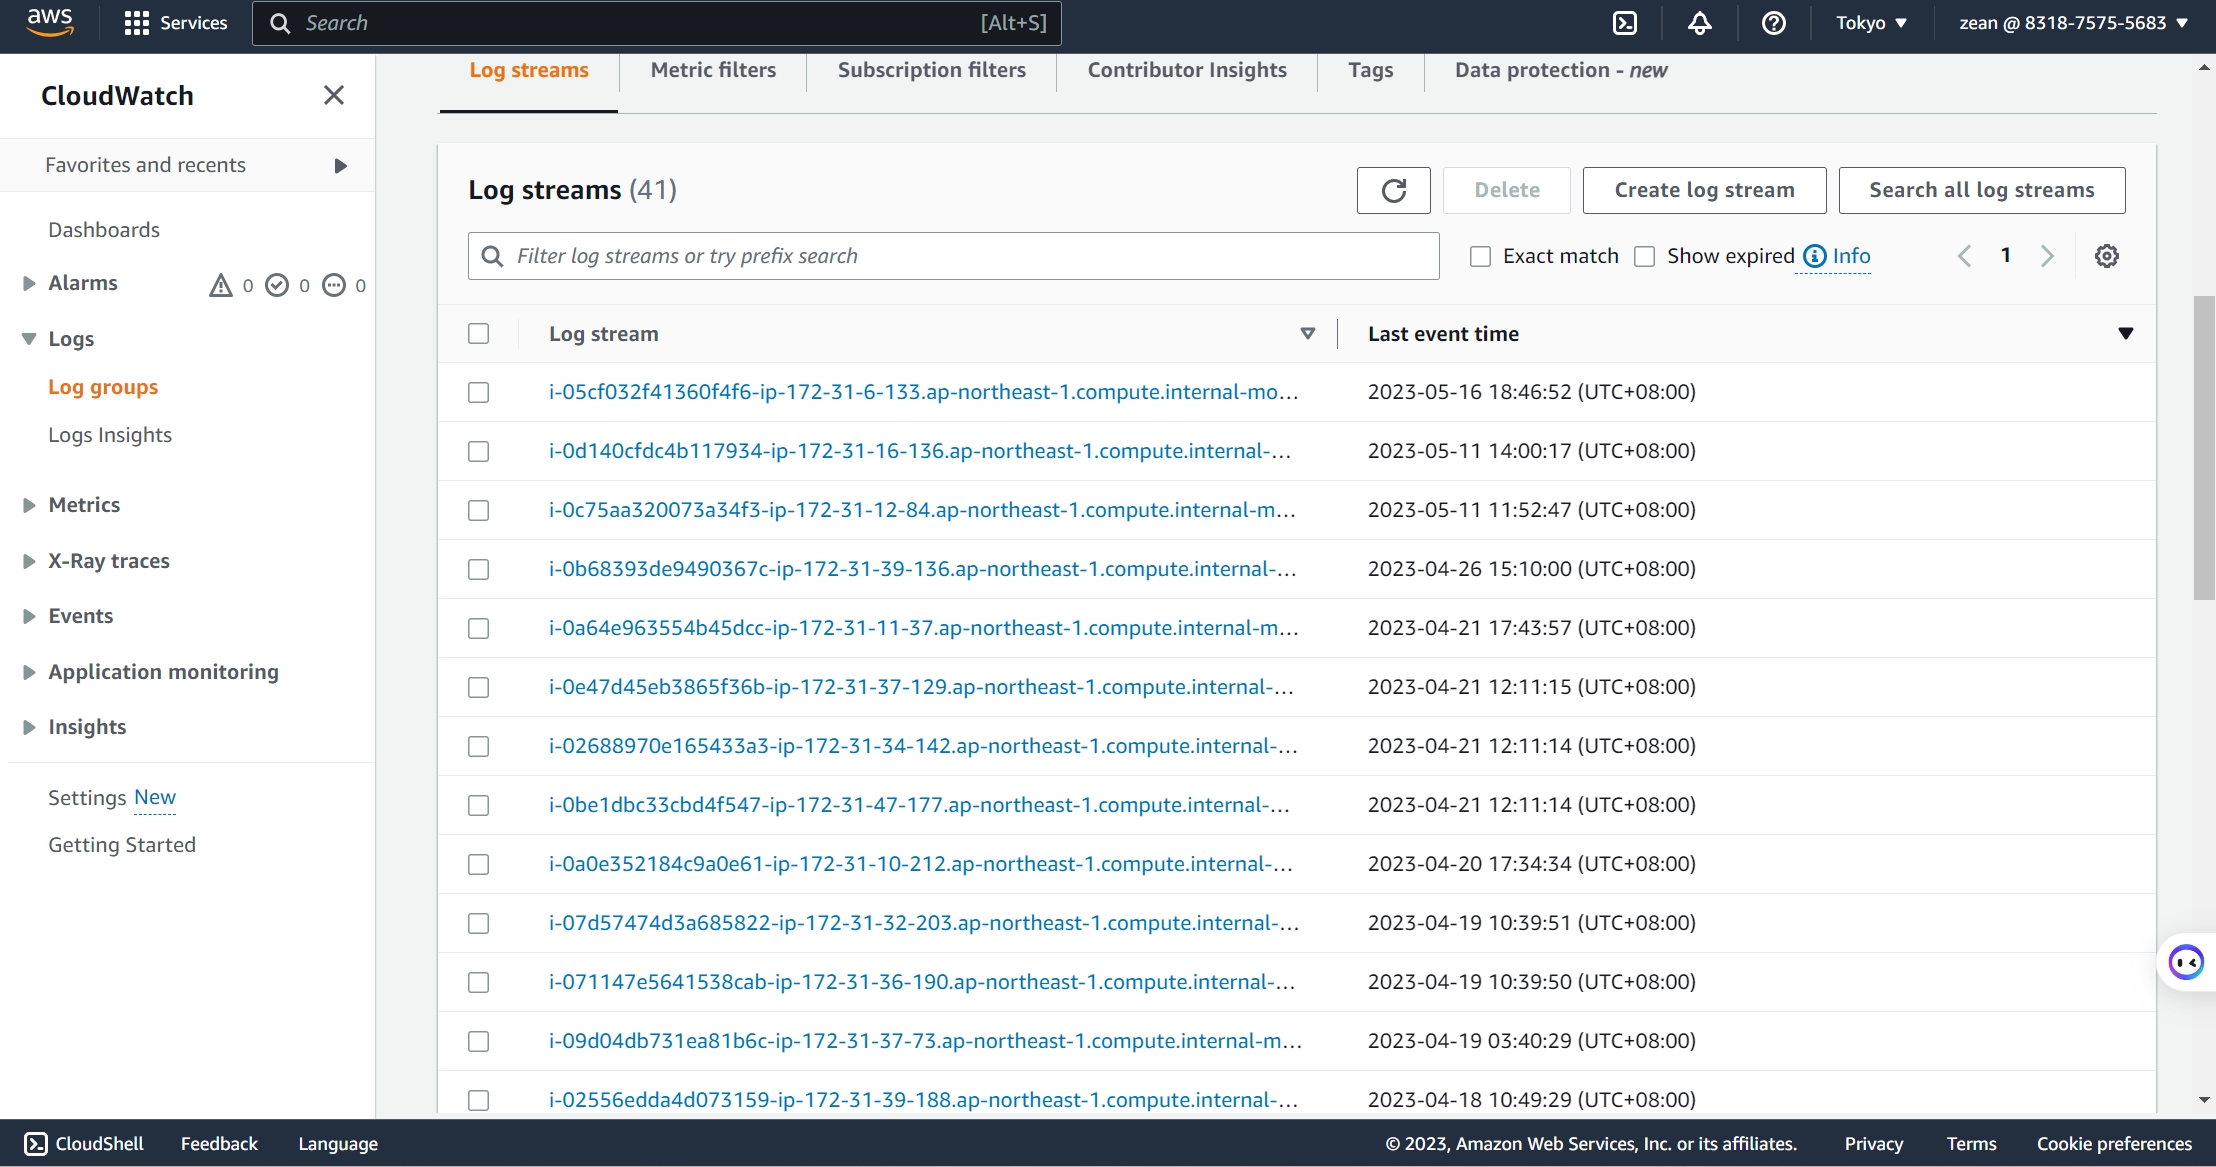
Task: Expand the Insights sidebar section
Action: tap(29, 728)
